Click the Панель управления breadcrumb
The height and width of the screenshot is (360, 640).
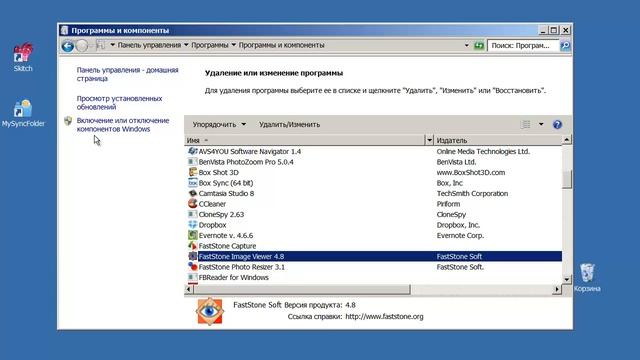149,45
